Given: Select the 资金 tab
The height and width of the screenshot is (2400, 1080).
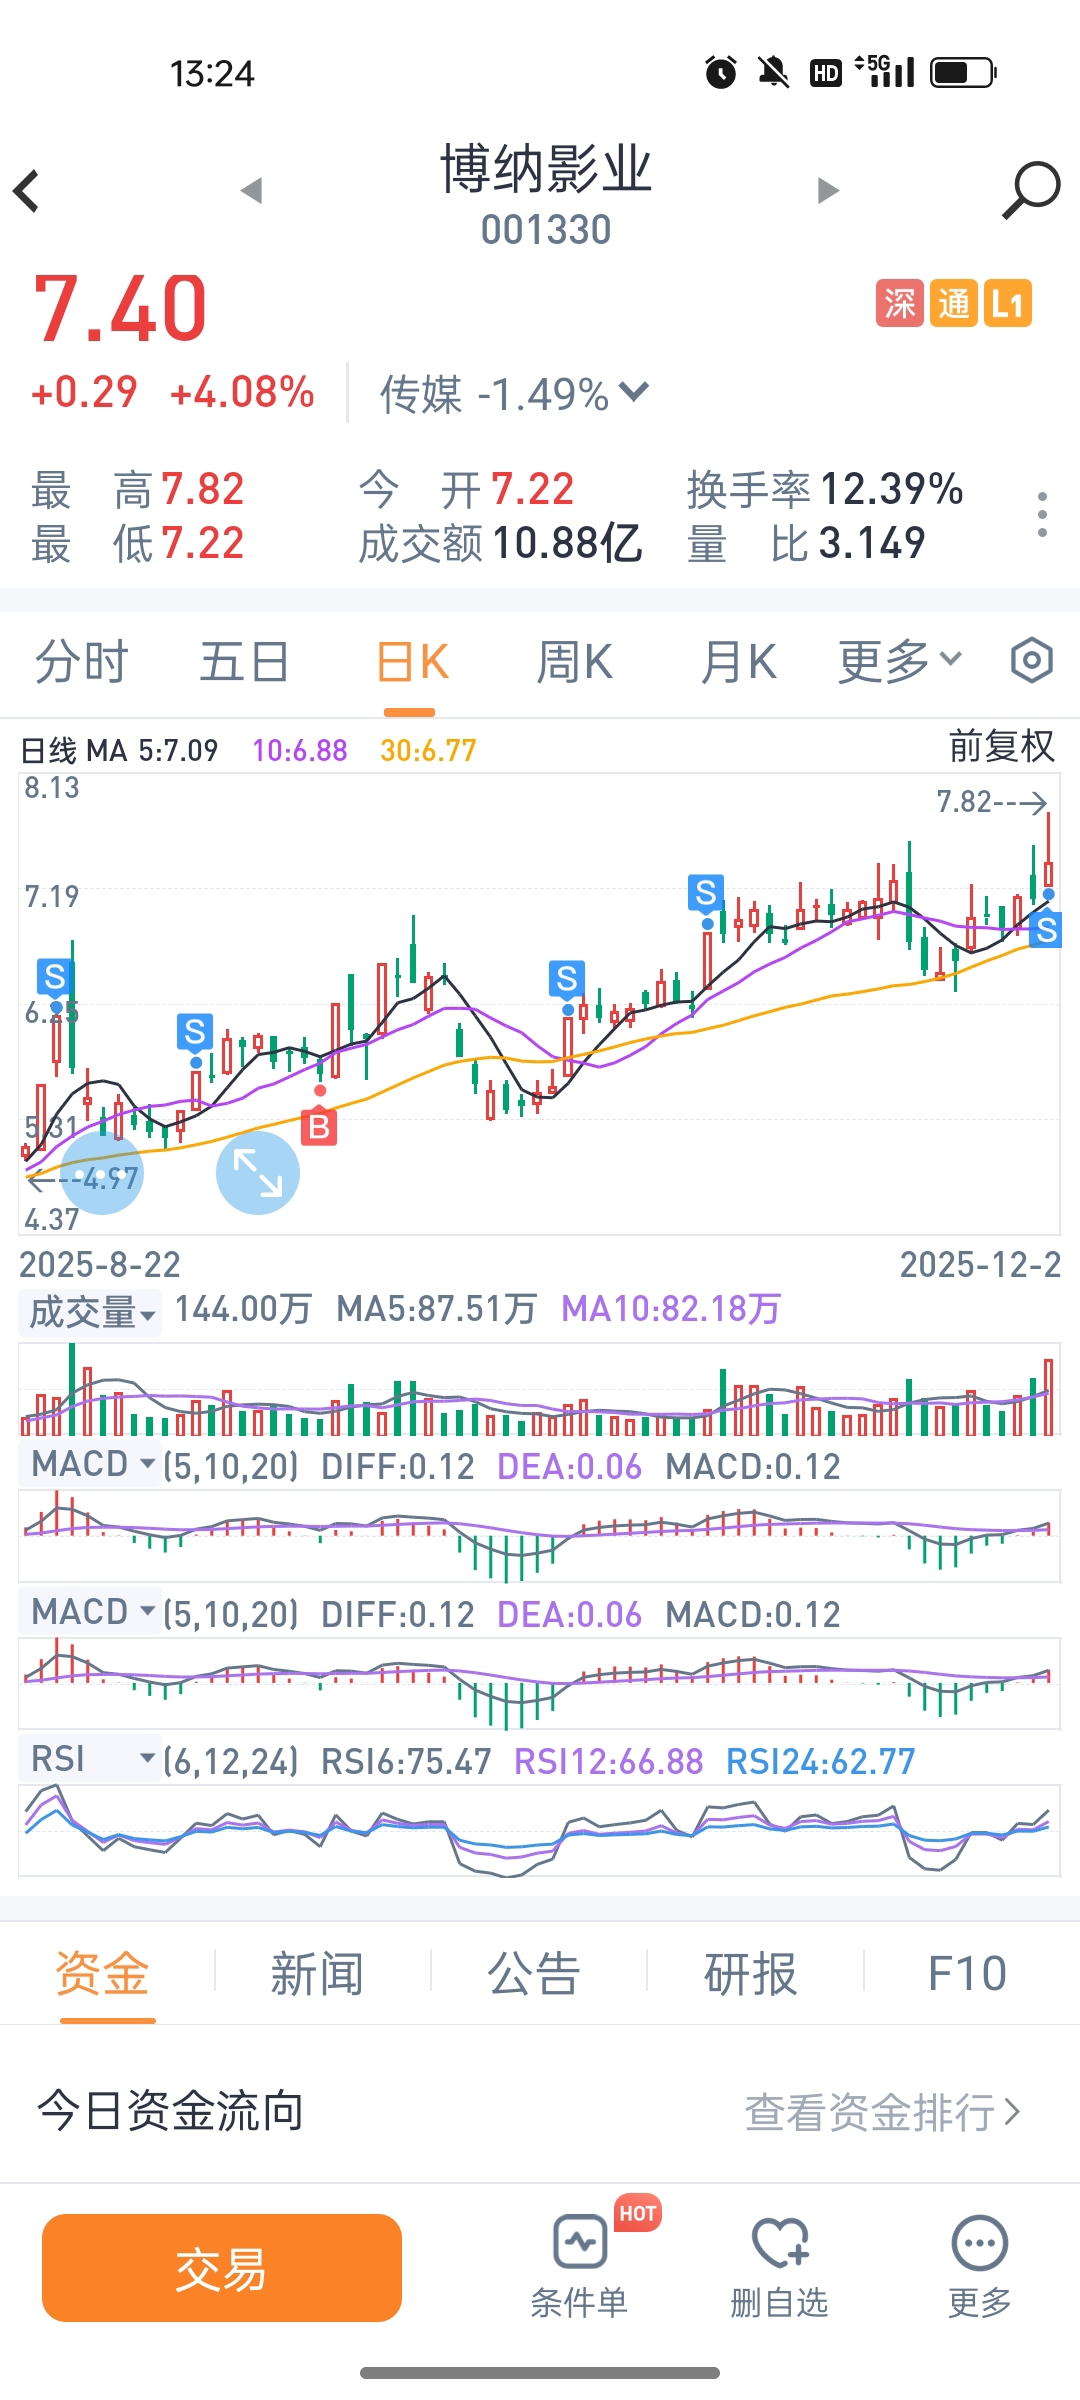Looking at the screenshot, I should 102,1974.
